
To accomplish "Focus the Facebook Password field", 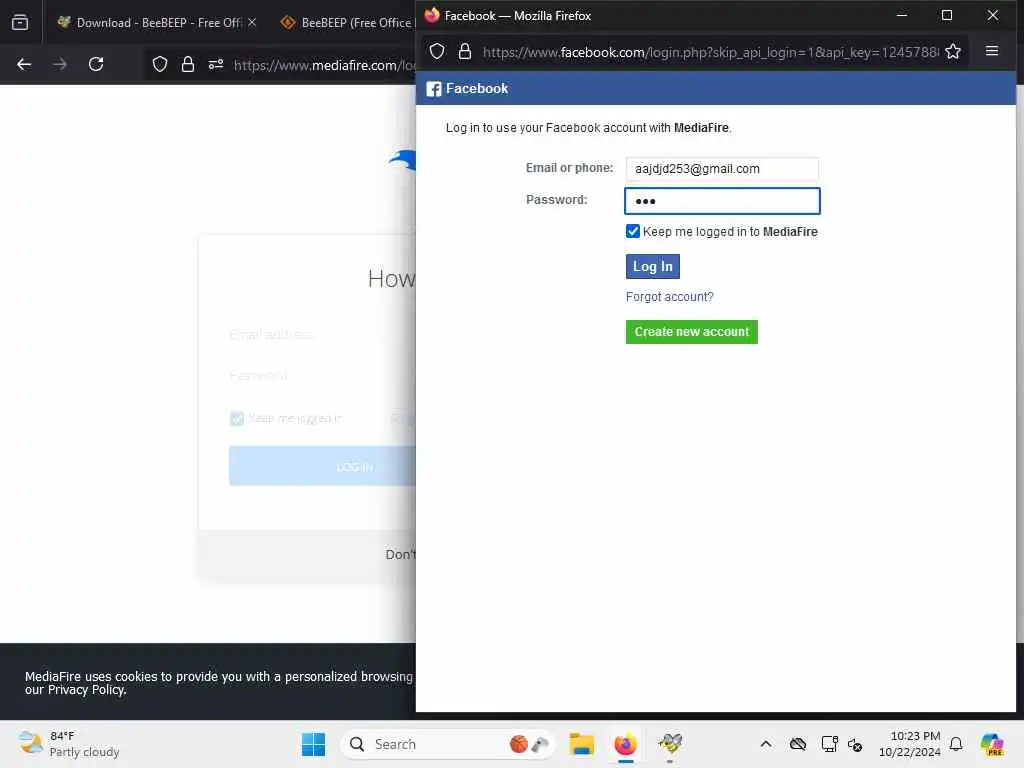I will (x=722, y=201).
